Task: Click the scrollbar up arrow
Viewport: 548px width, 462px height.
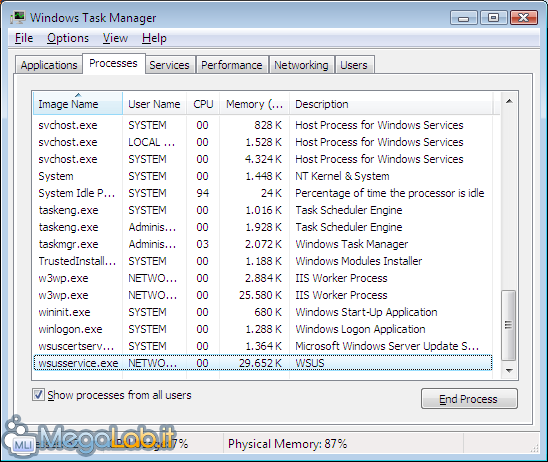Action: tap(509, 101)
